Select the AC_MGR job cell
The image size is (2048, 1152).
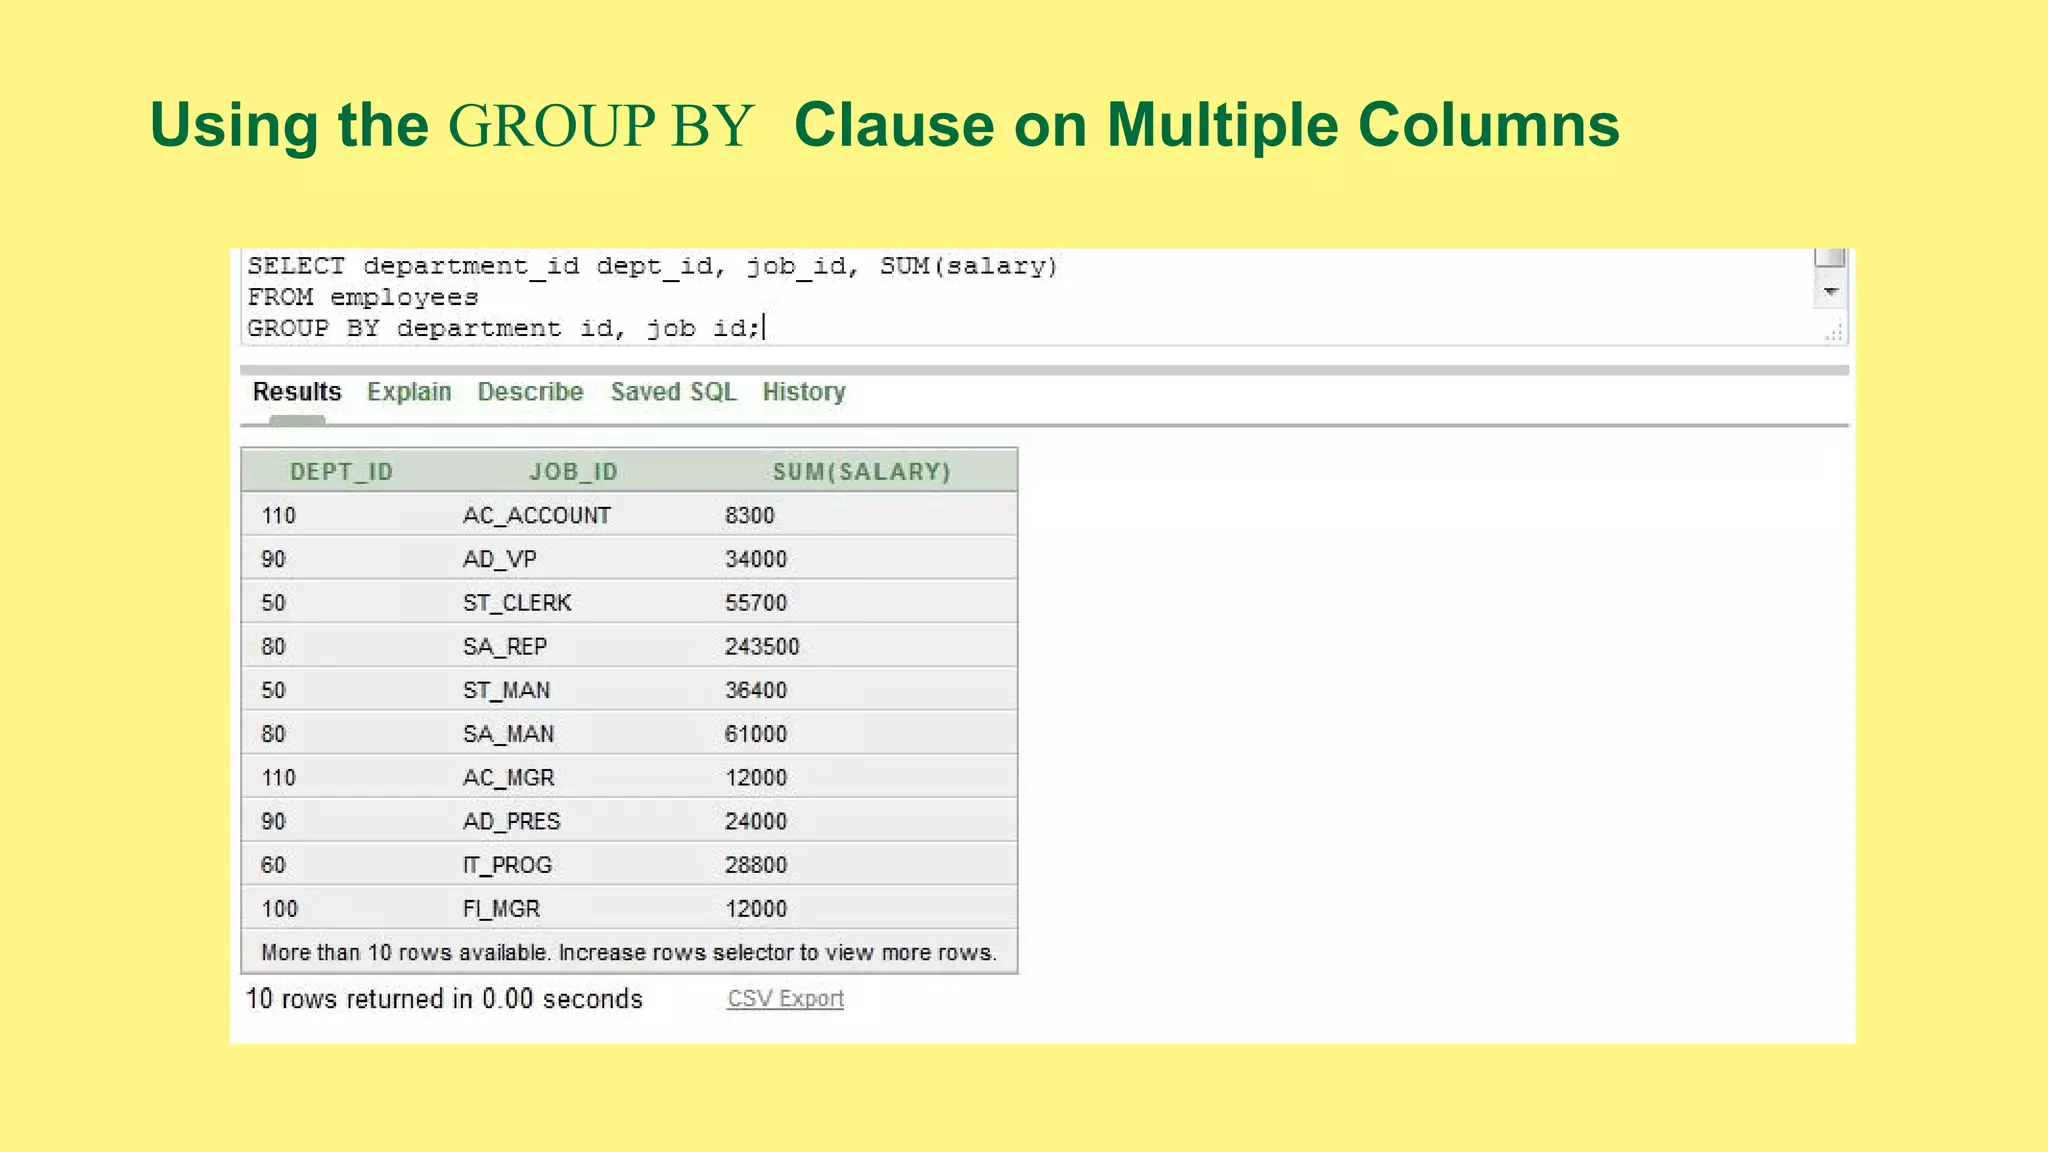click(x=508, y=778)
